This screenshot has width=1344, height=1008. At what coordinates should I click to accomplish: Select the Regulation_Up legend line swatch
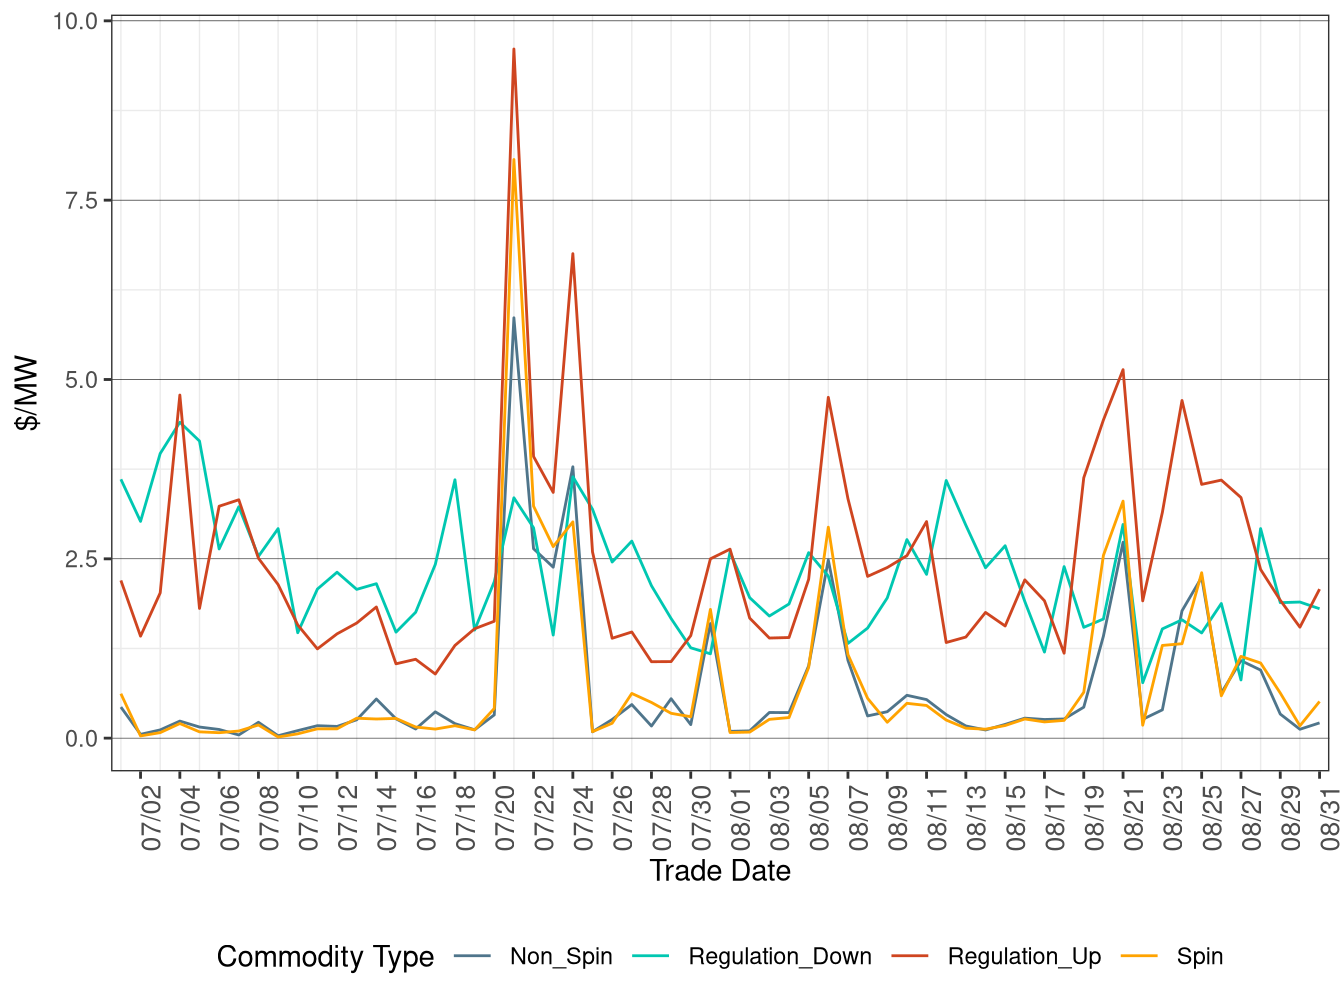(x=910, y=957)
